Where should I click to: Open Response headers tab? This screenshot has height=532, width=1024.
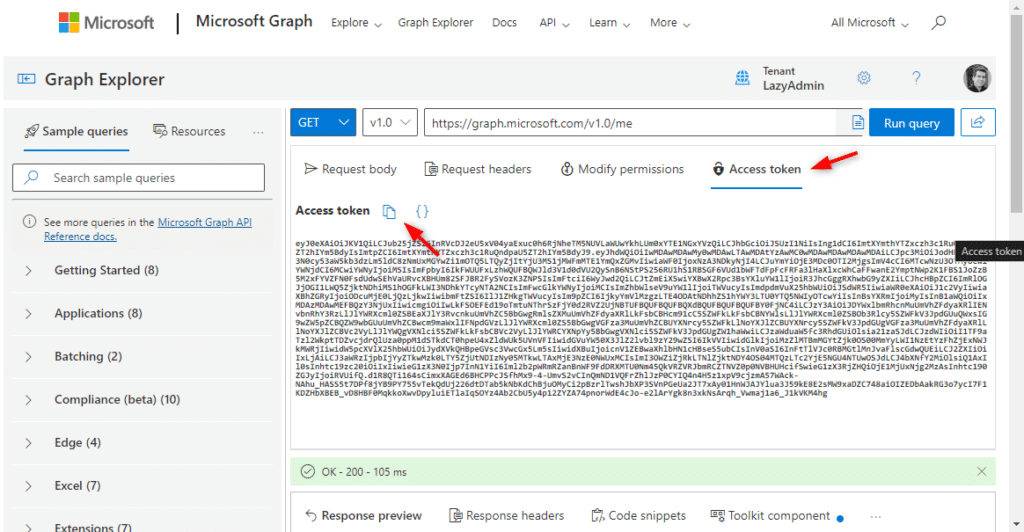point(507,516)
